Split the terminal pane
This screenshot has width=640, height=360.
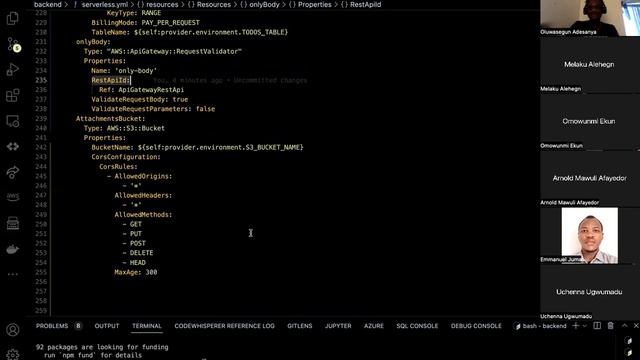pyautogui.click(x=597, y=326)
